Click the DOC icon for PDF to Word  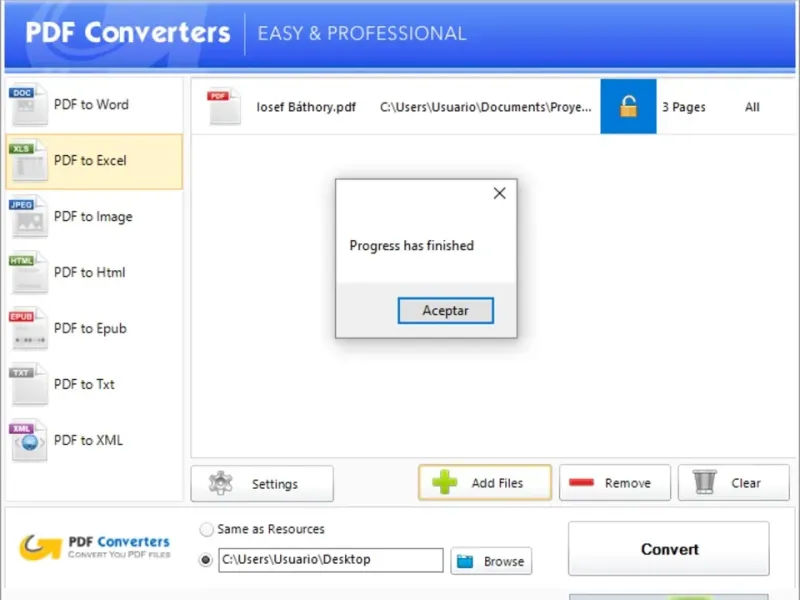29,105
